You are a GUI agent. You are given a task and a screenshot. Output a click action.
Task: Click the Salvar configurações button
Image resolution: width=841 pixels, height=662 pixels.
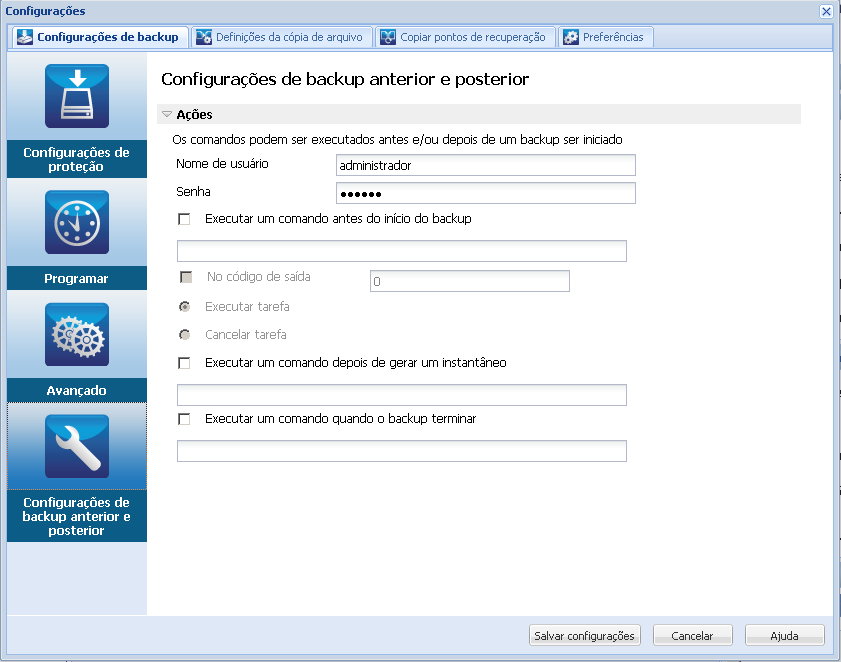point(584,635)
